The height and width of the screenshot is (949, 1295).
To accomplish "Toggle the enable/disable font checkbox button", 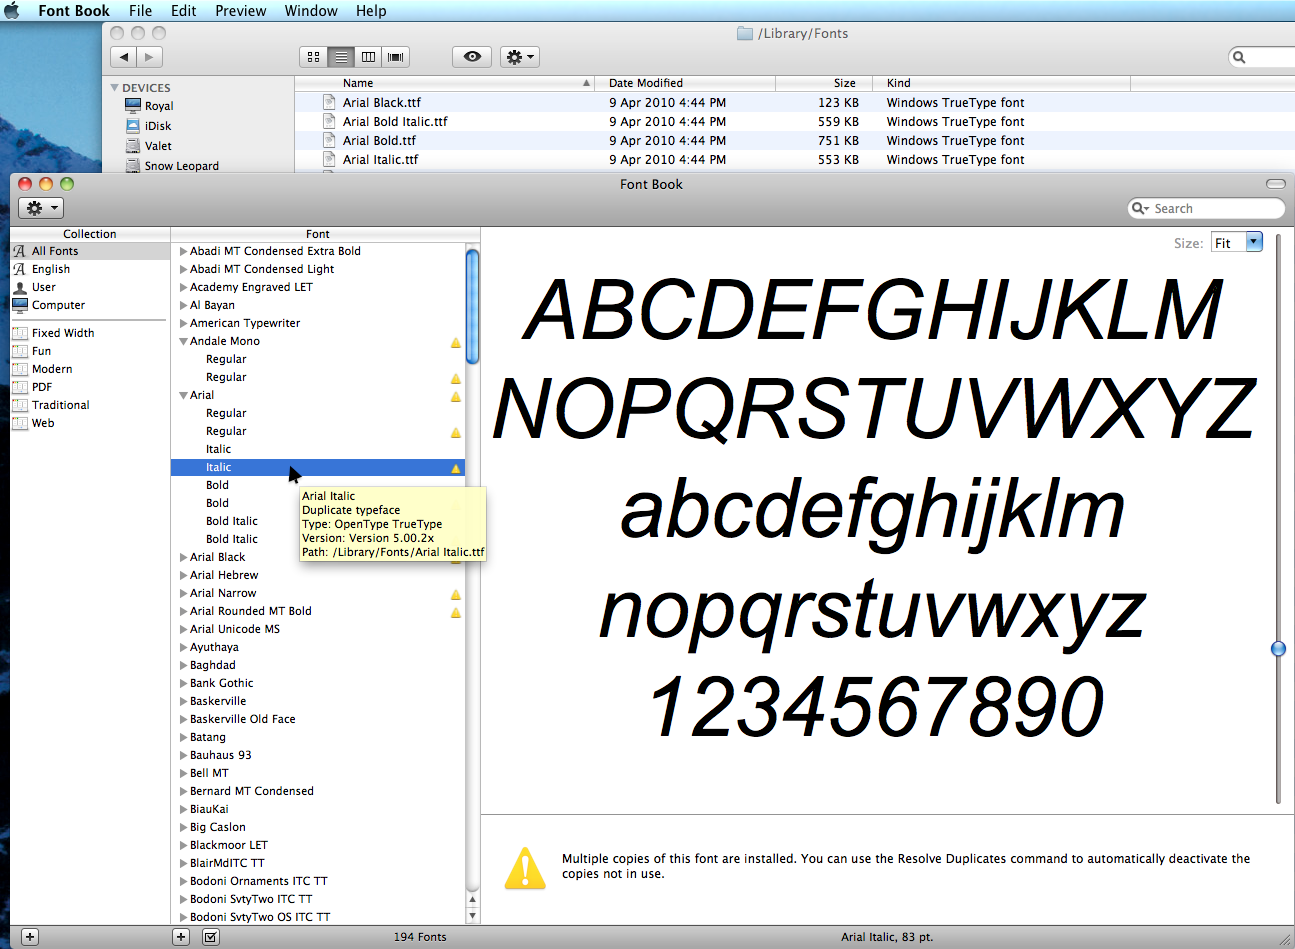I will pos(211,937).
